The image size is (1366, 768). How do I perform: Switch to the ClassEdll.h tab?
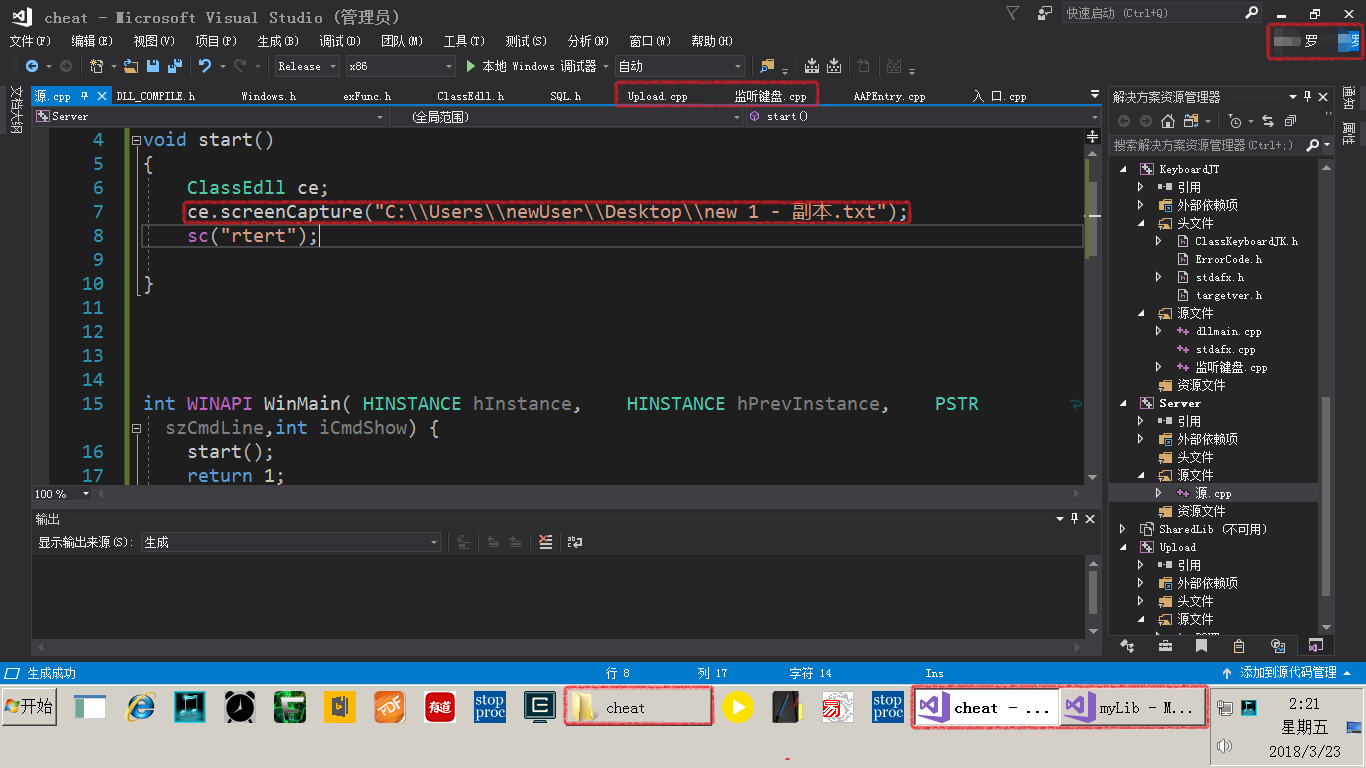[470, 97]
